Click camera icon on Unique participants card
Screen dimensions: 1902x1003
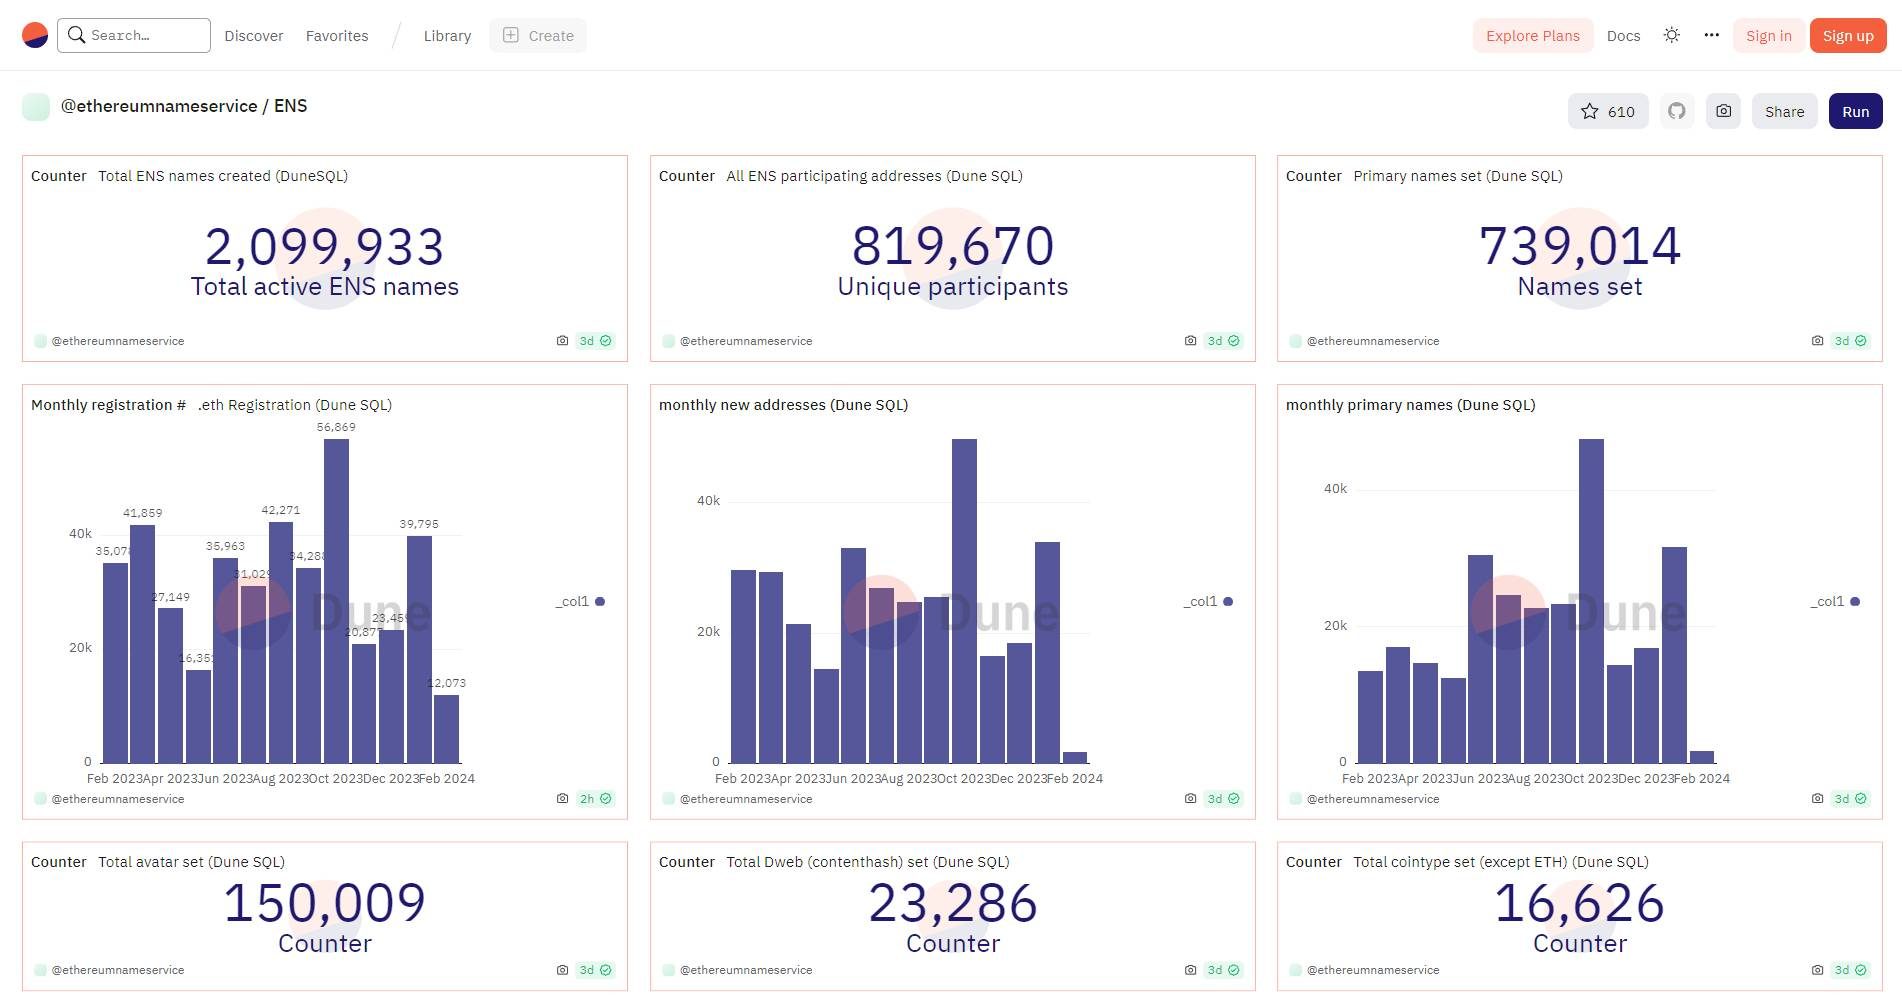tap(1190, 341)
